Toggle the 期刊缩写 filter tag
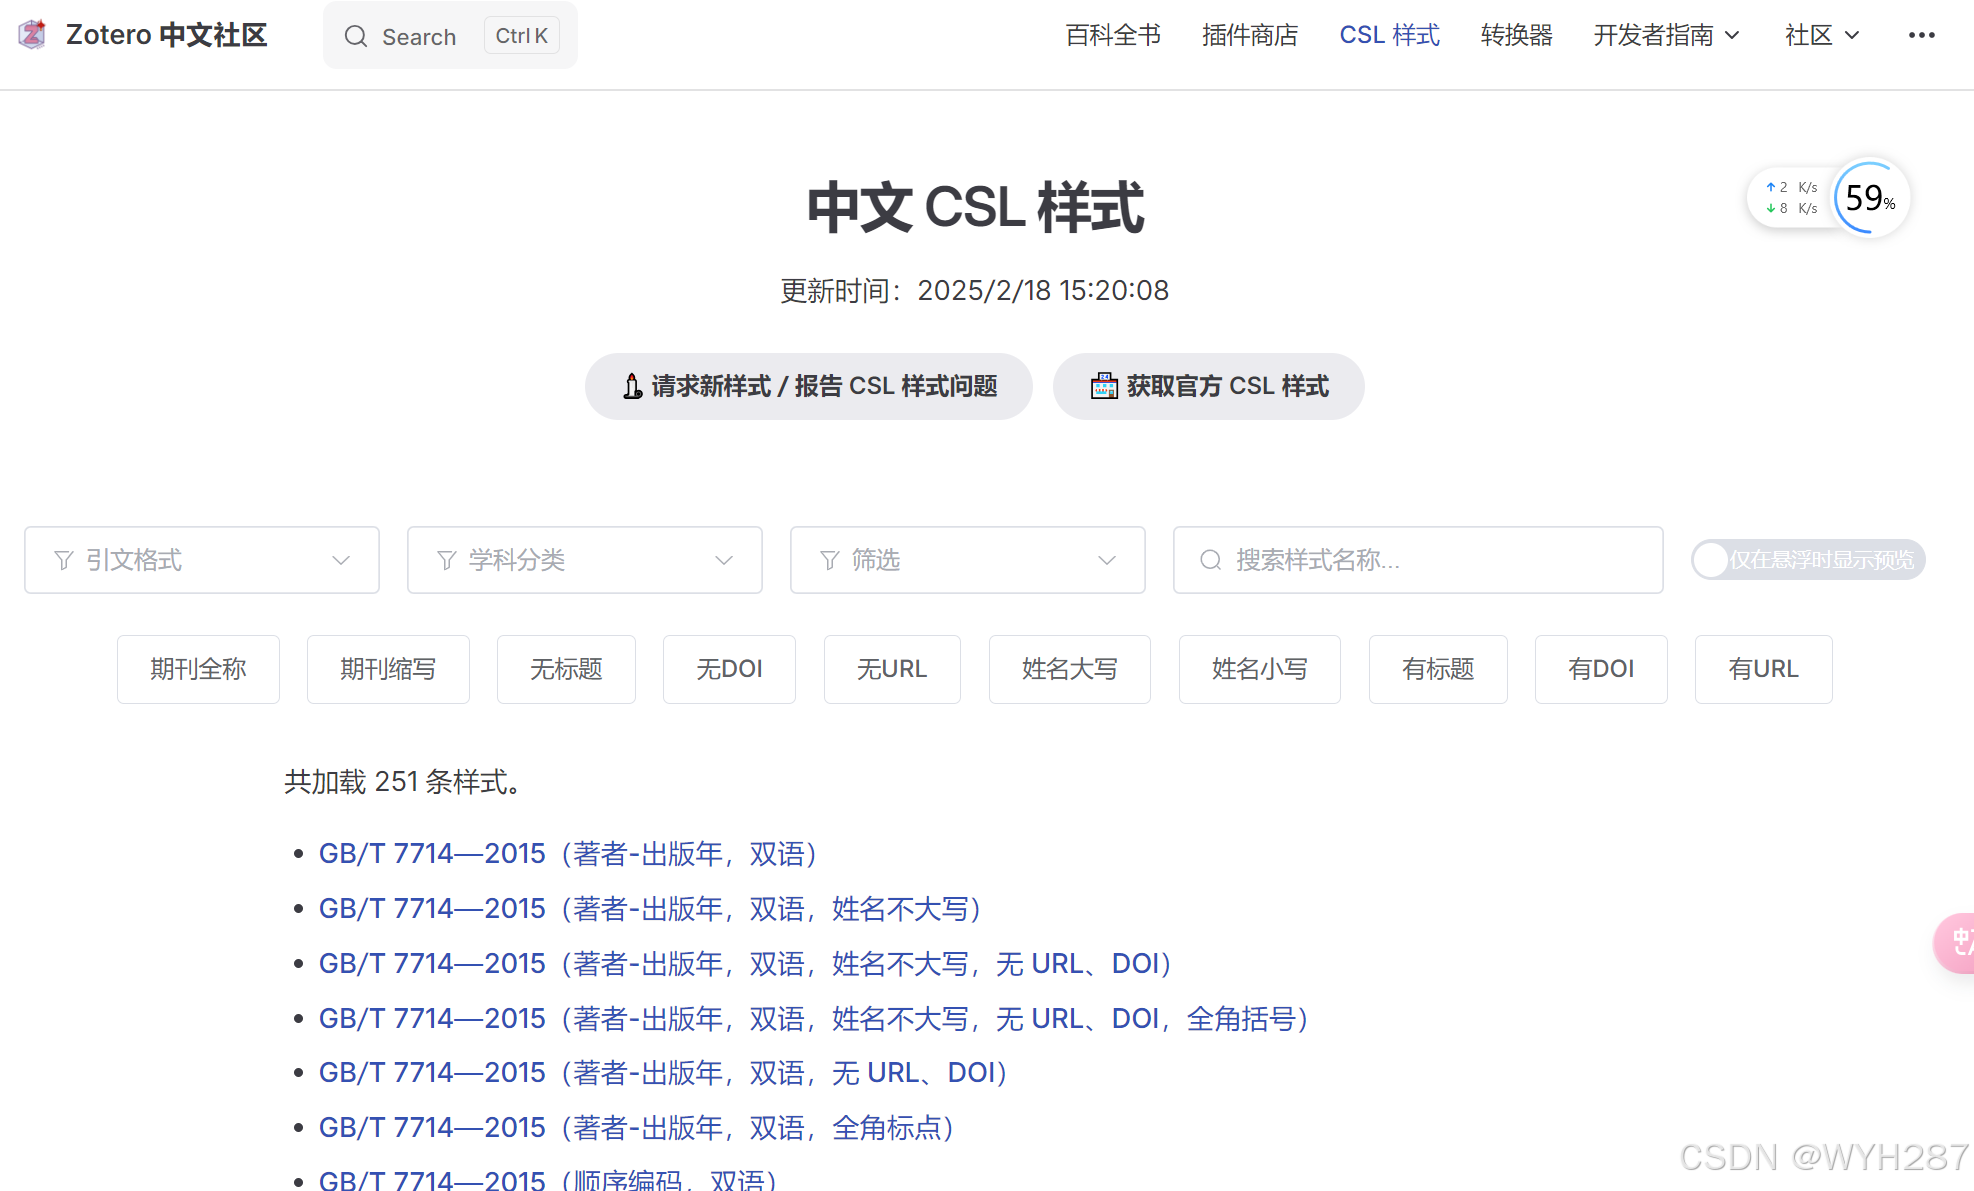1974x1191 pixels. (x=388, y=669)
